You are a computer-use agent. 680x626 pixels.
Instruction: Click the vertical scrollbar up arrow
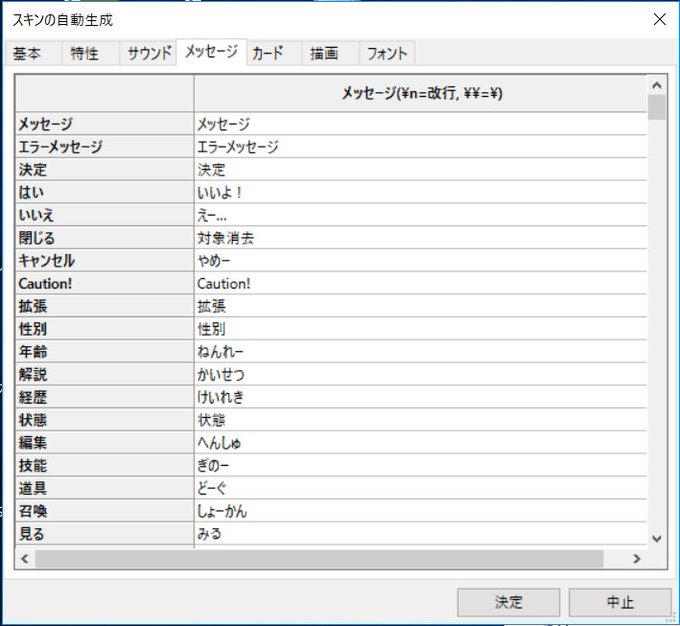[x=657, y=85]
